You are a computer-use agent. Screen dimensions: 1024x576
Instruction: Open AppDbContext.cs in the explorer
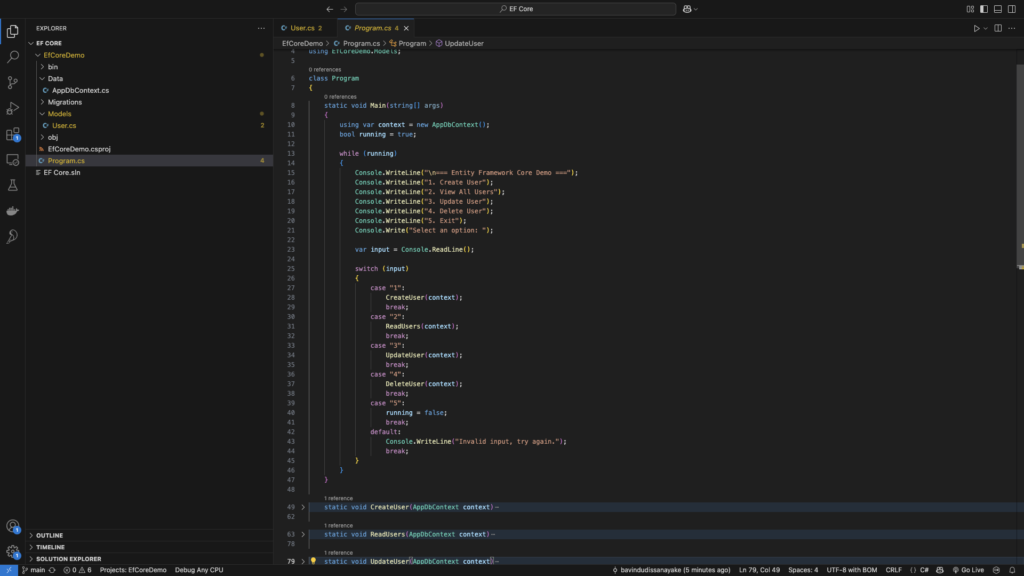point(80,90)
